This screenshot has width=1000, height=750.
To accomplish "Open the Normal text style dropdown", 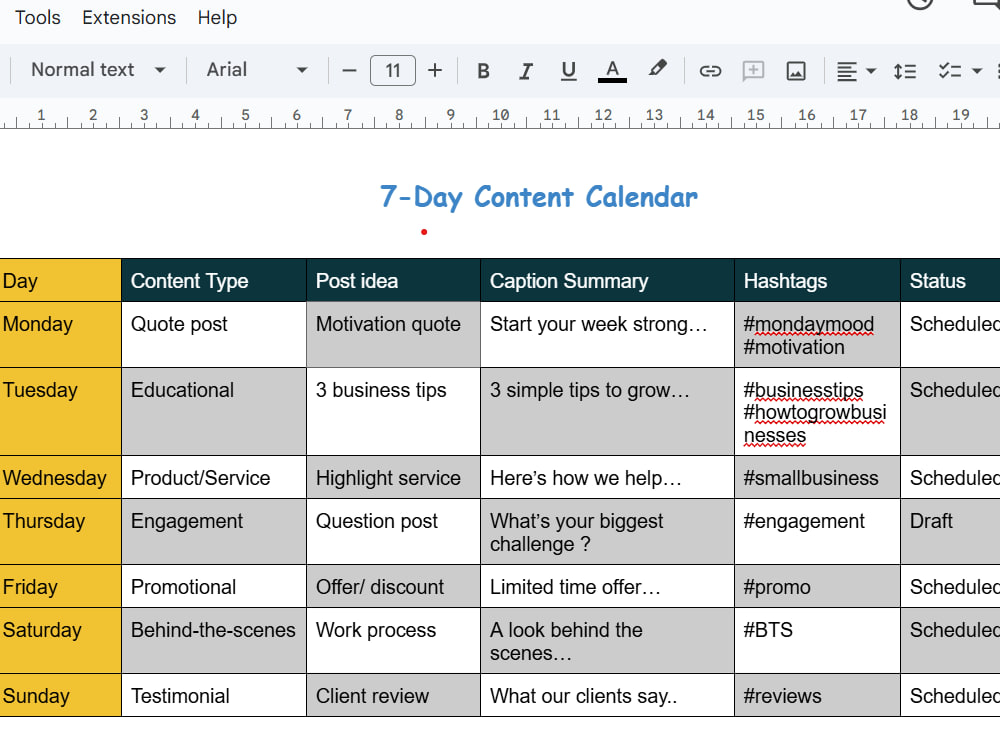I will 98,70.
